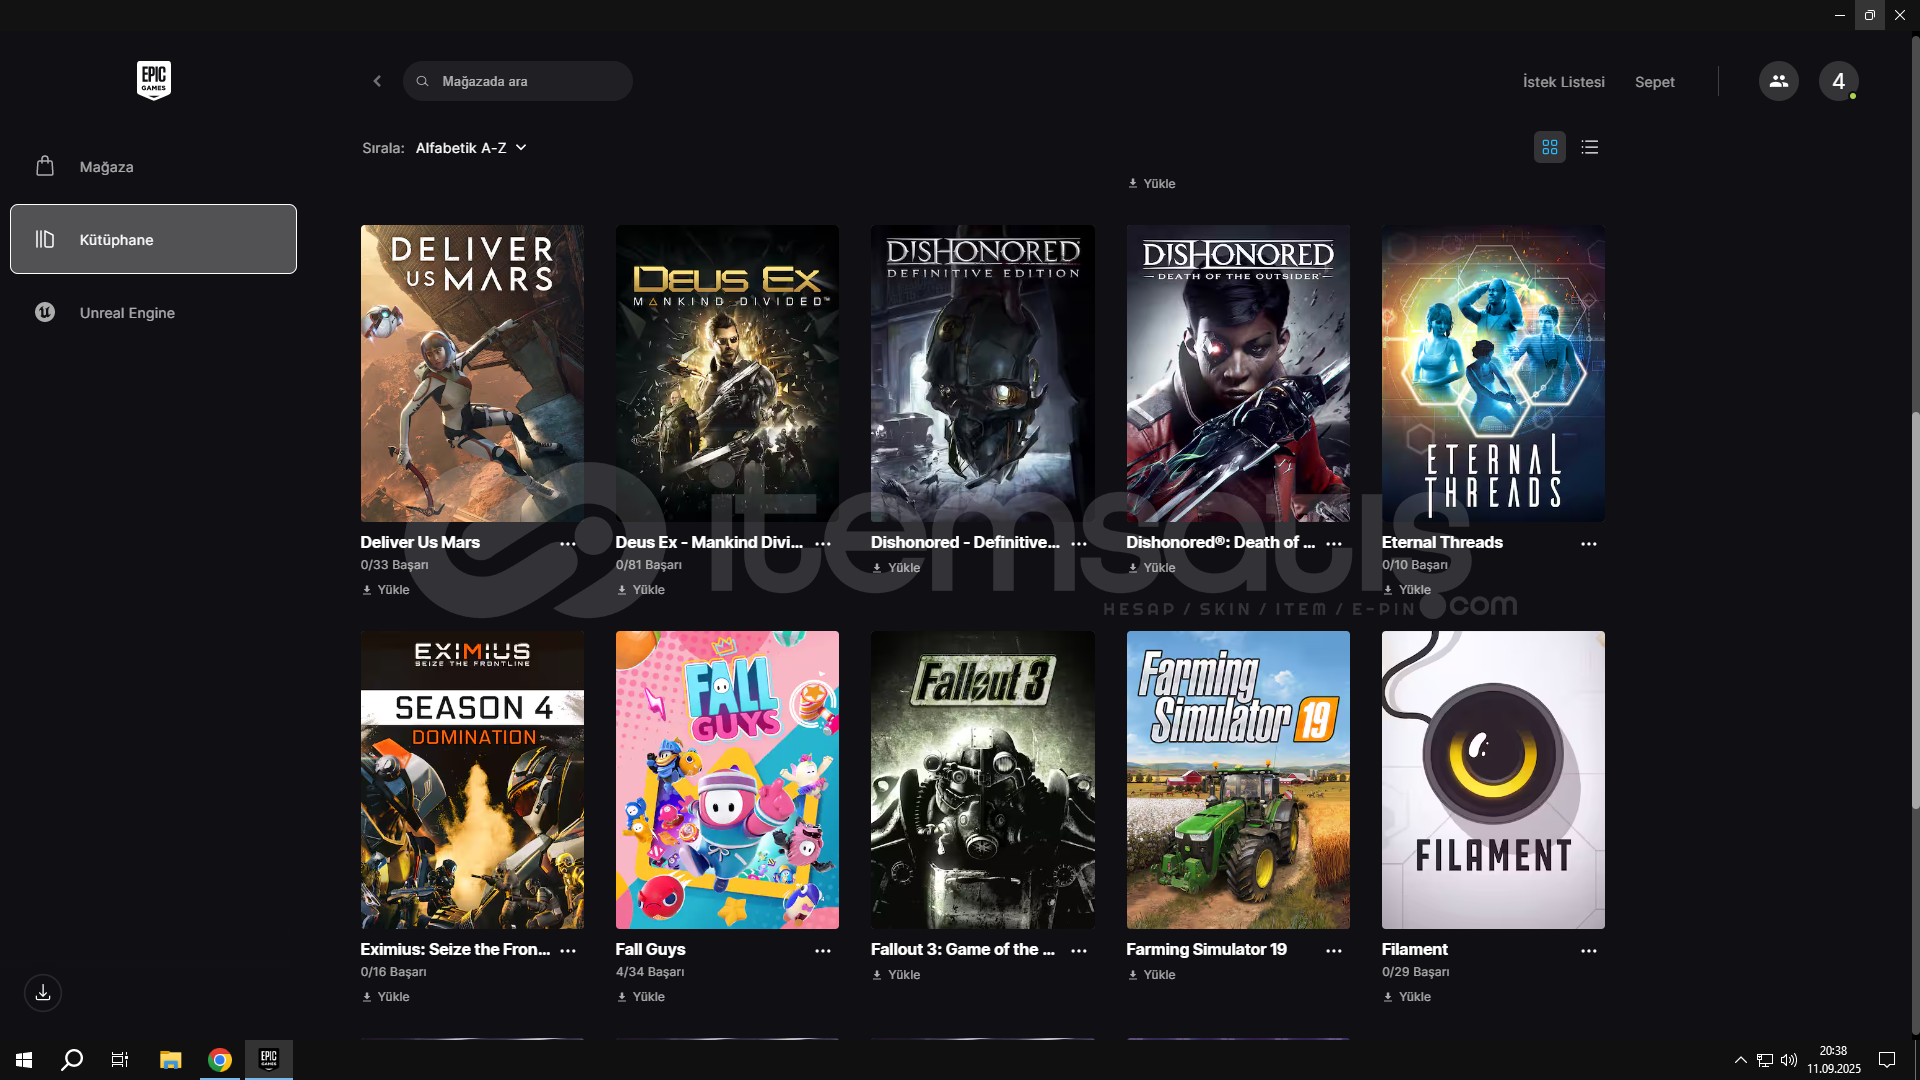The height and width of the screenshot is (1080, 1920).
Task: Install Fallout 3 via Yükle
Action: click(x=896, y=975)
